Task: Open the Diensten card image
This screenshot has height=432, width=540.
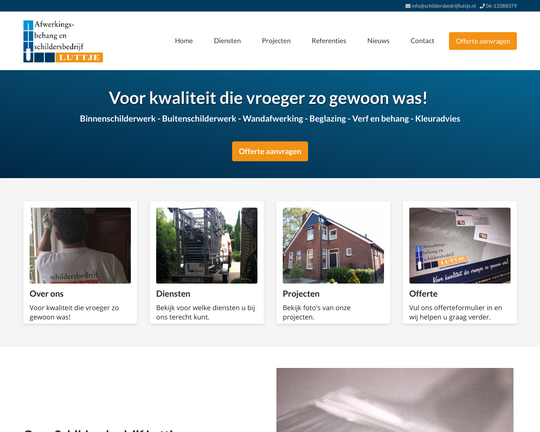Action: (207, 245)
